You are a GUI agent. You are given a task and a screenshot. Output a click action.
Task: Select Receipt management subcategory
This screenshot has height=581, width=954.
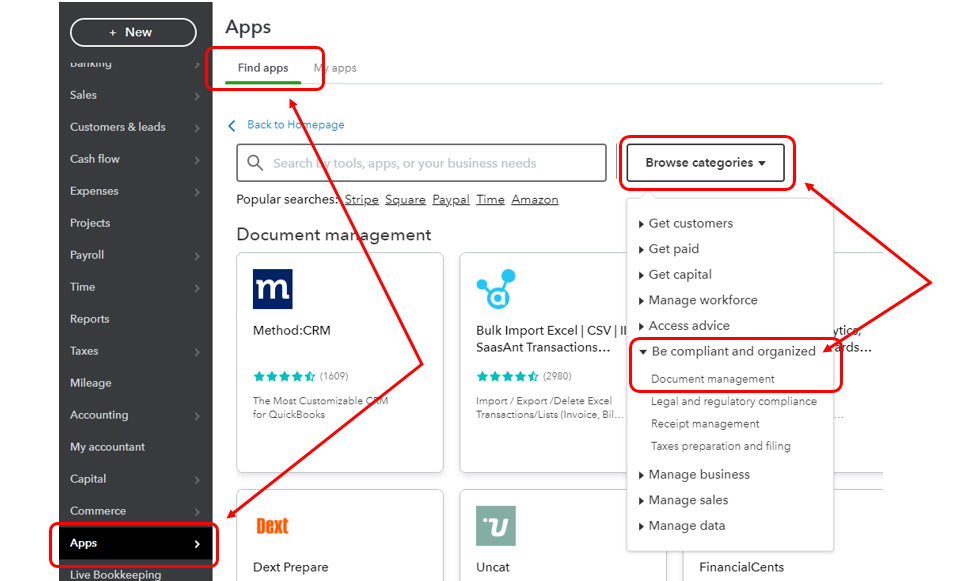705,424
